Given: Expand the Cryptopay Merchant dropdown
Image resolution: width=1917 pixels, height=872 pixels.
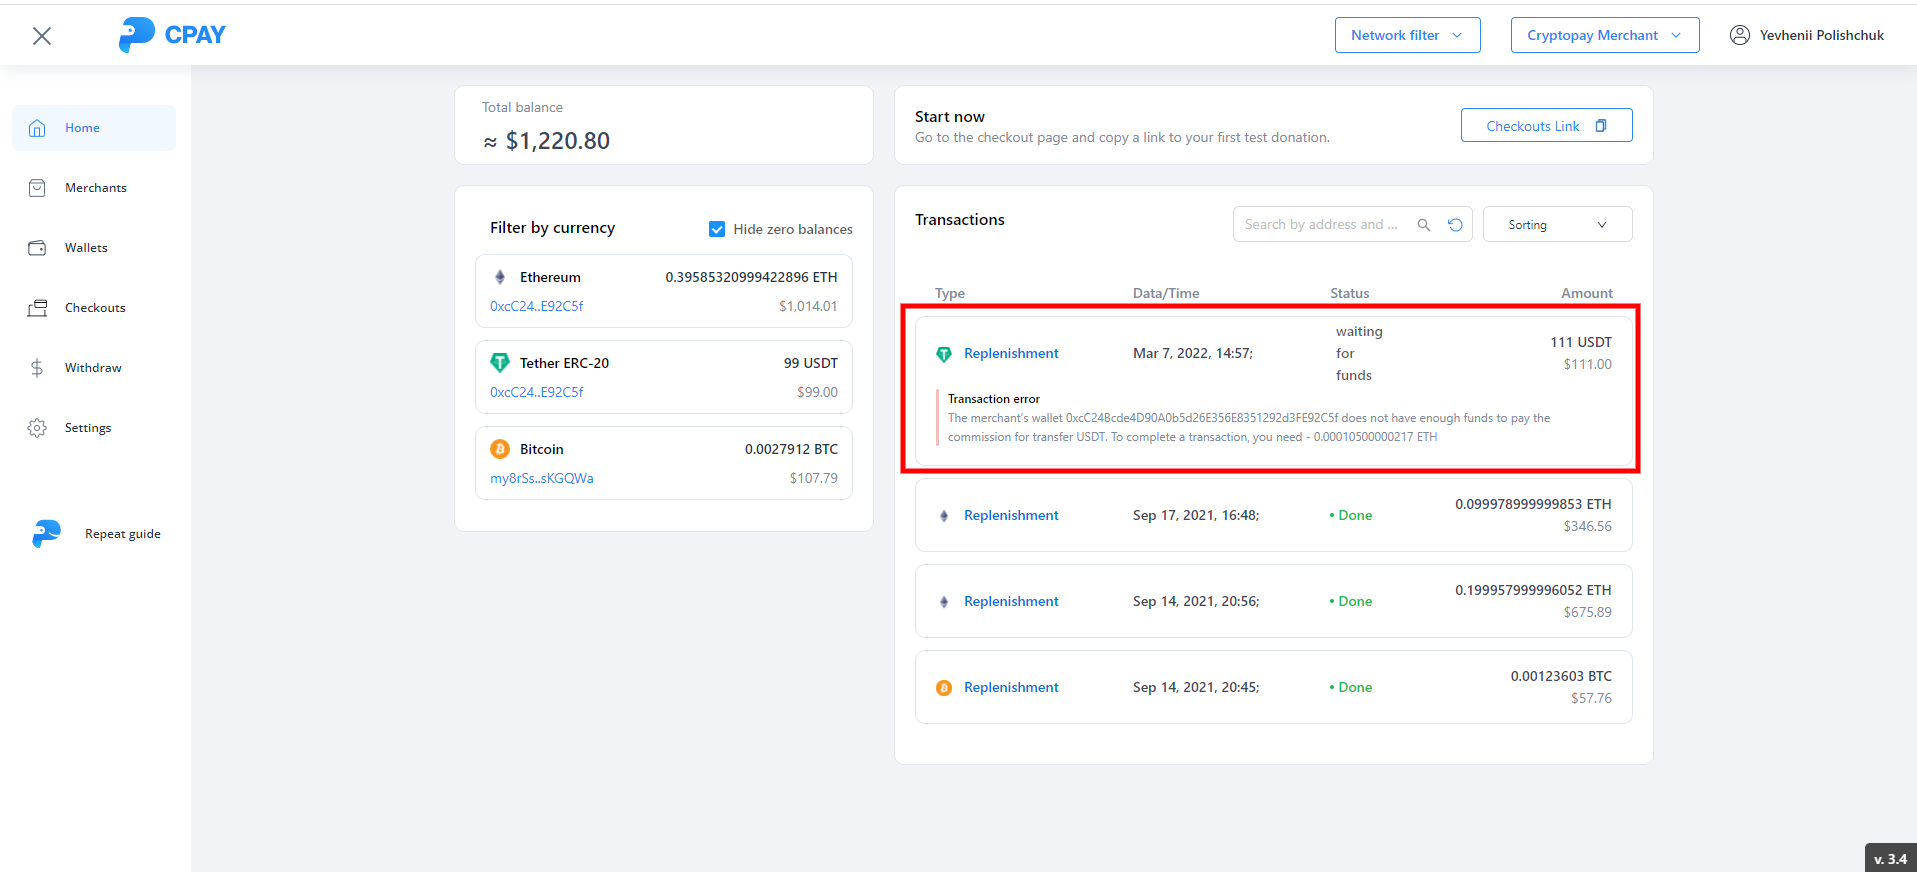Looking at the screenshot, I should [x=1604, y=35].
